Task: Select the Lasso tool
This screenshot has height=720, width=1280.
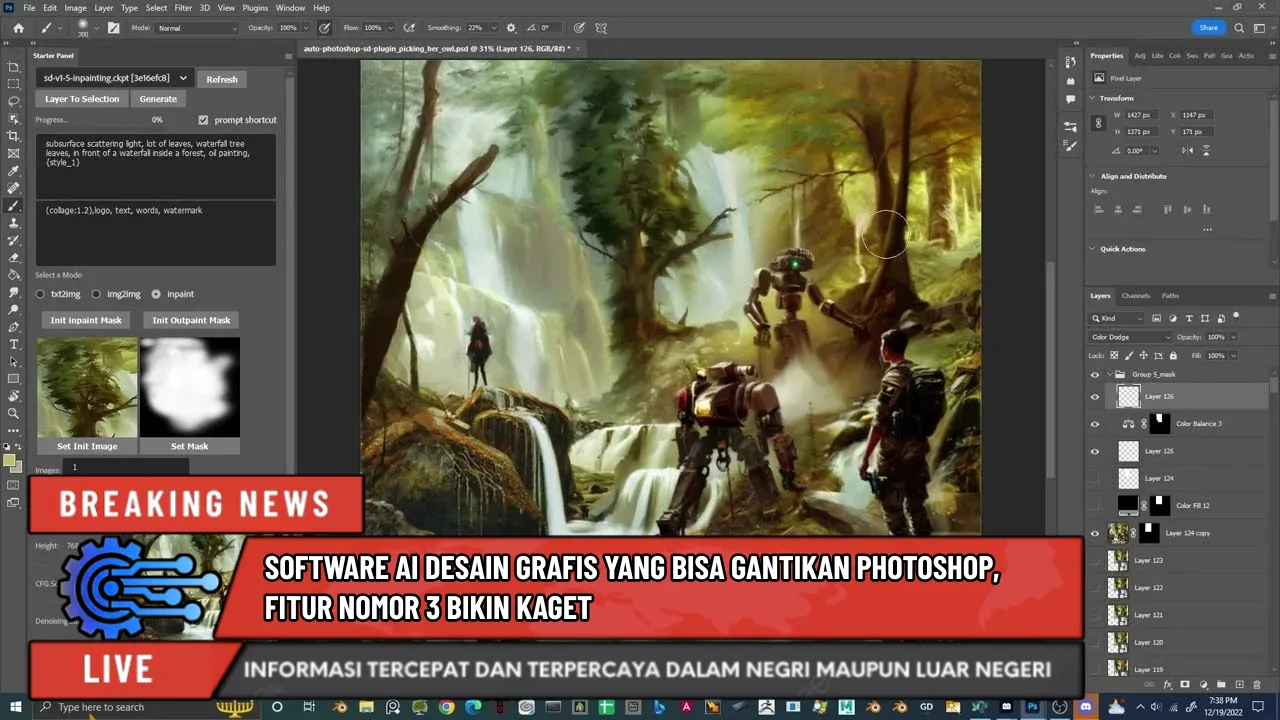Action: (x=14, y=101)
